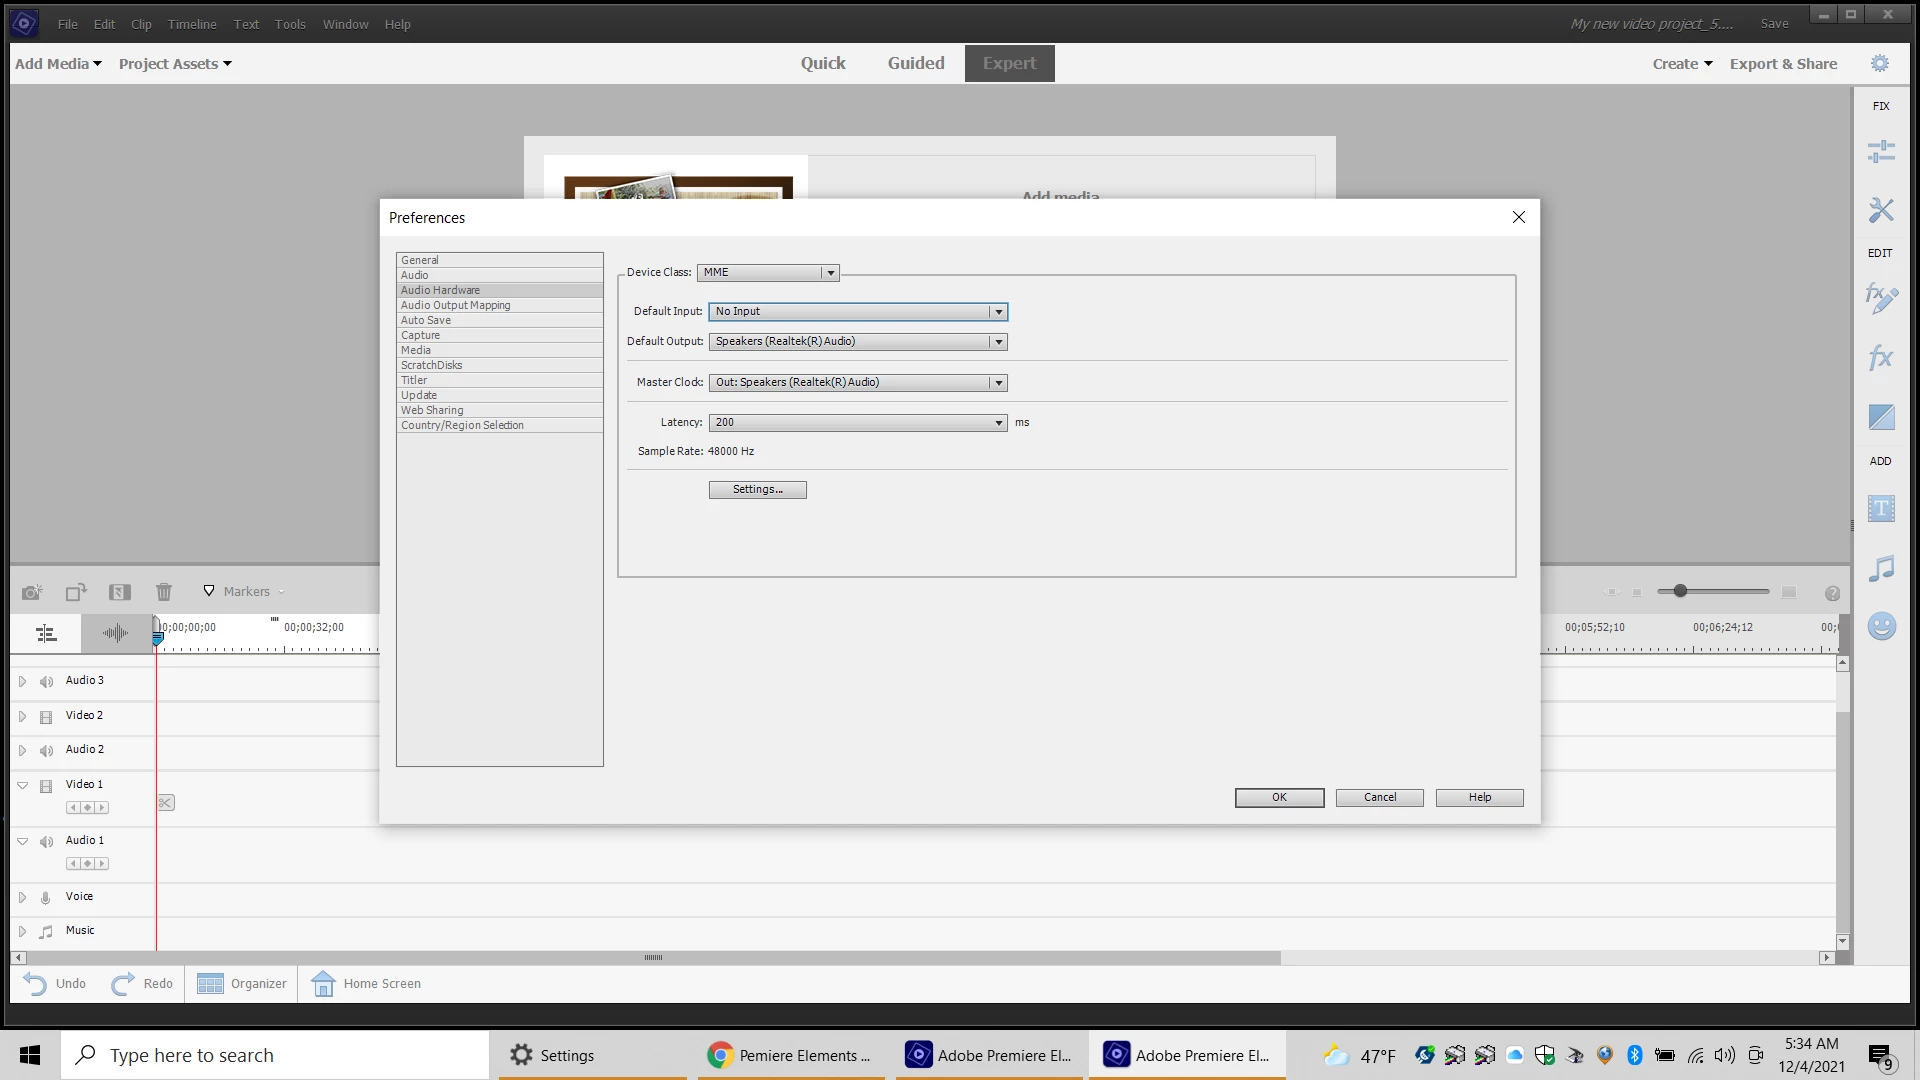Open the Tools wrench-scissors icon

click(x=1881, y=209)
